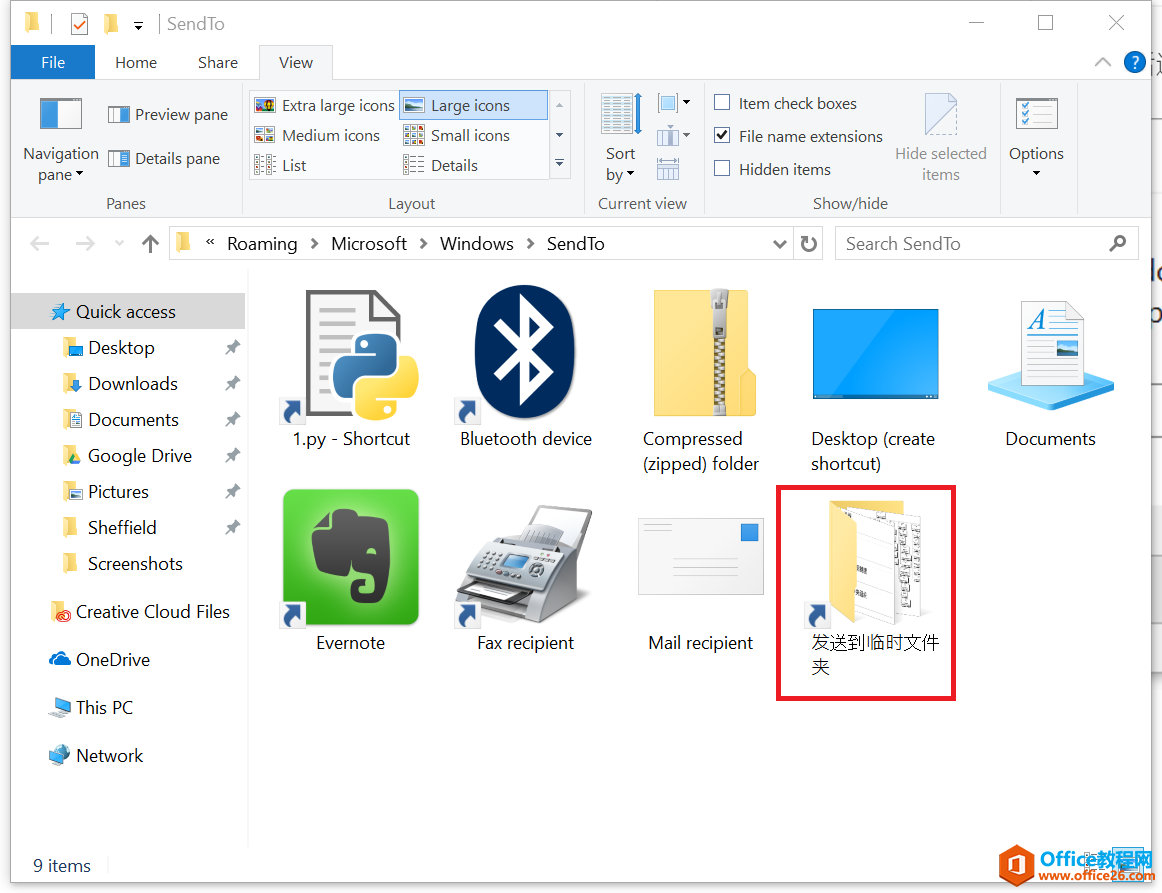Open This PC in navigation pane
This screenshot has height=893, width=1162.
104,708
